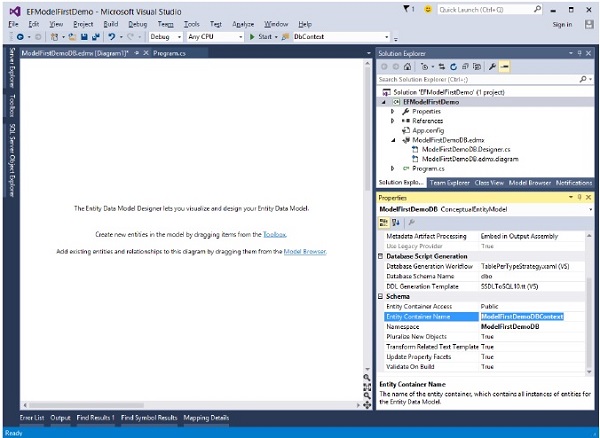This screenshot has height=438, width=600.
Task: Click the Zoom In icon in designer
Action: click(x=367, y=378)
